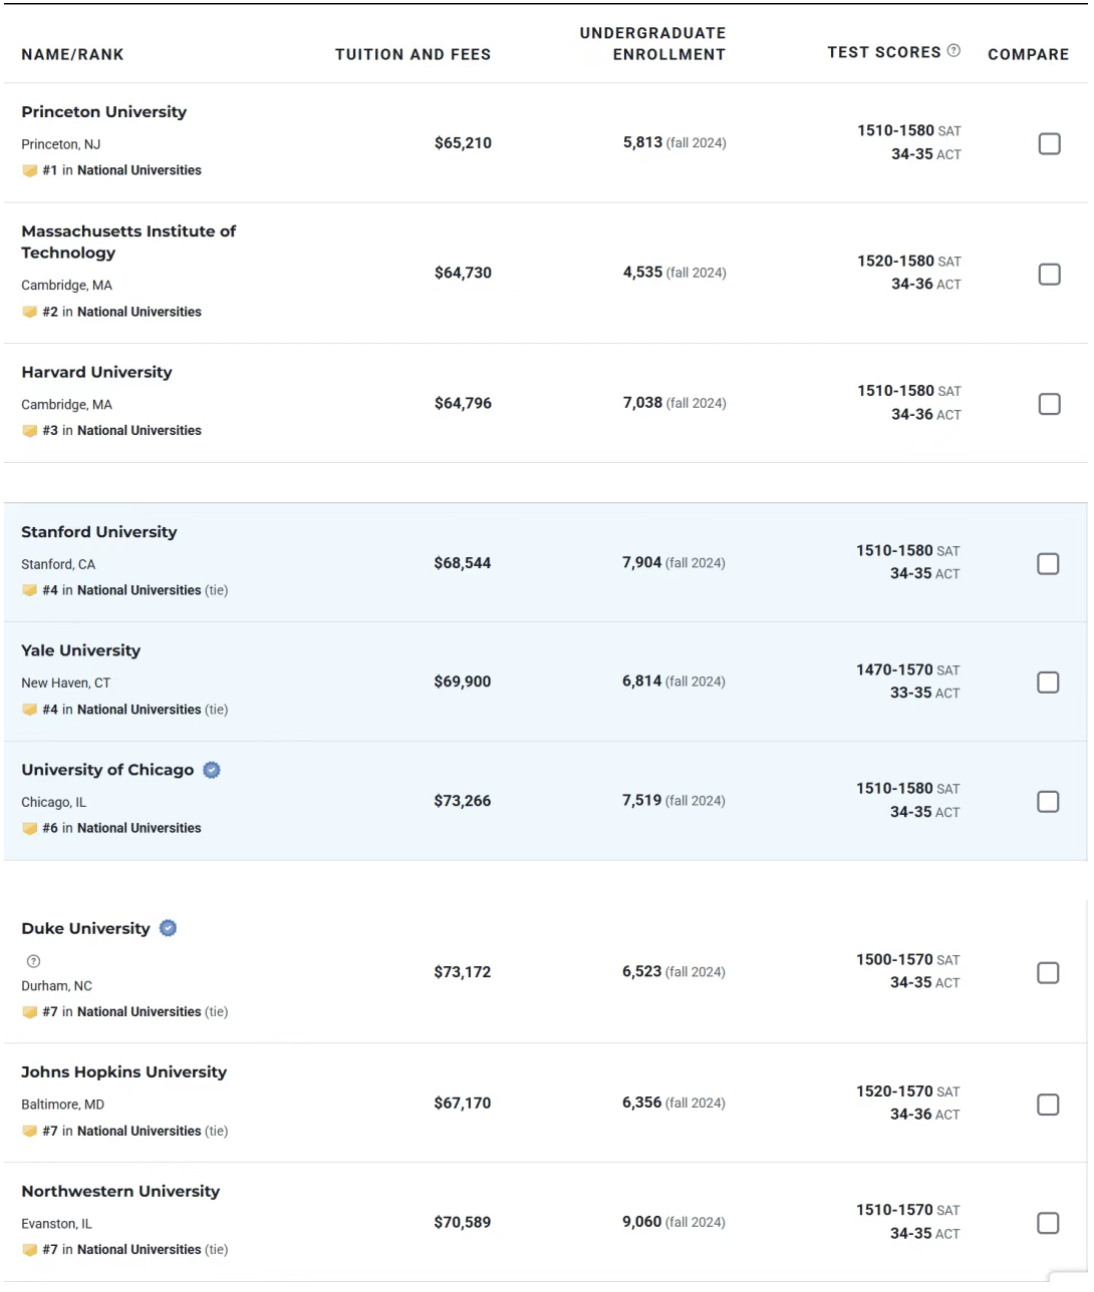Click the Name/Rank column header
Image resolution: width=1094 pixels, height=1292 pixels.
[x=73, y=54]
